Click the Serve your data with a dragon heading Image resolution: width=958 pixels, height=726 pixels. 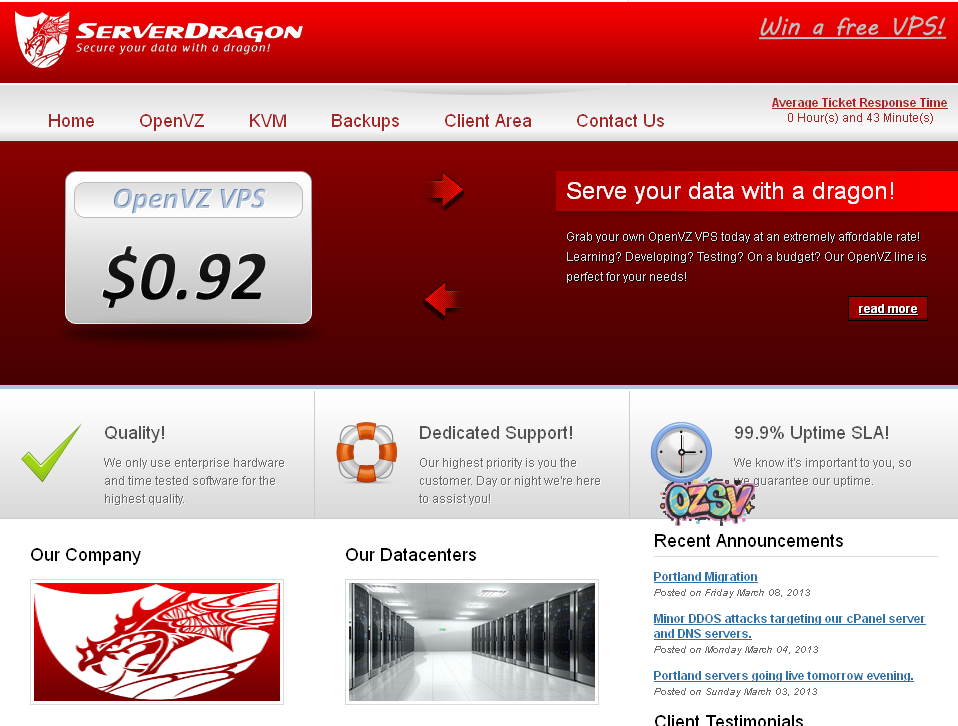click(x=730, y=191)
